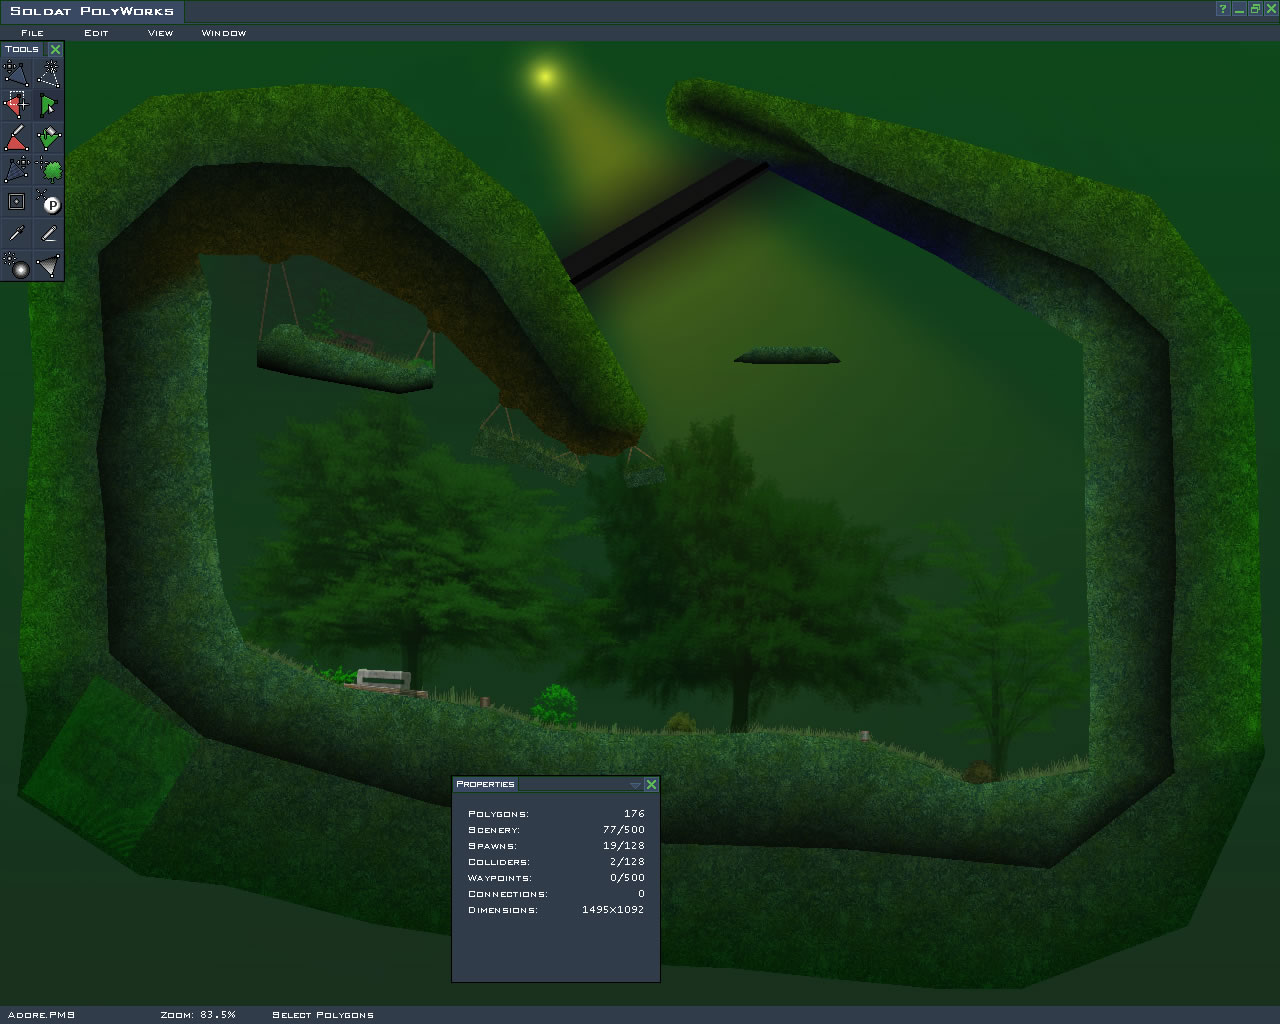Select the Texture move tool
This screenshot has height=1024, width=1280.
[x=16, y=169]
